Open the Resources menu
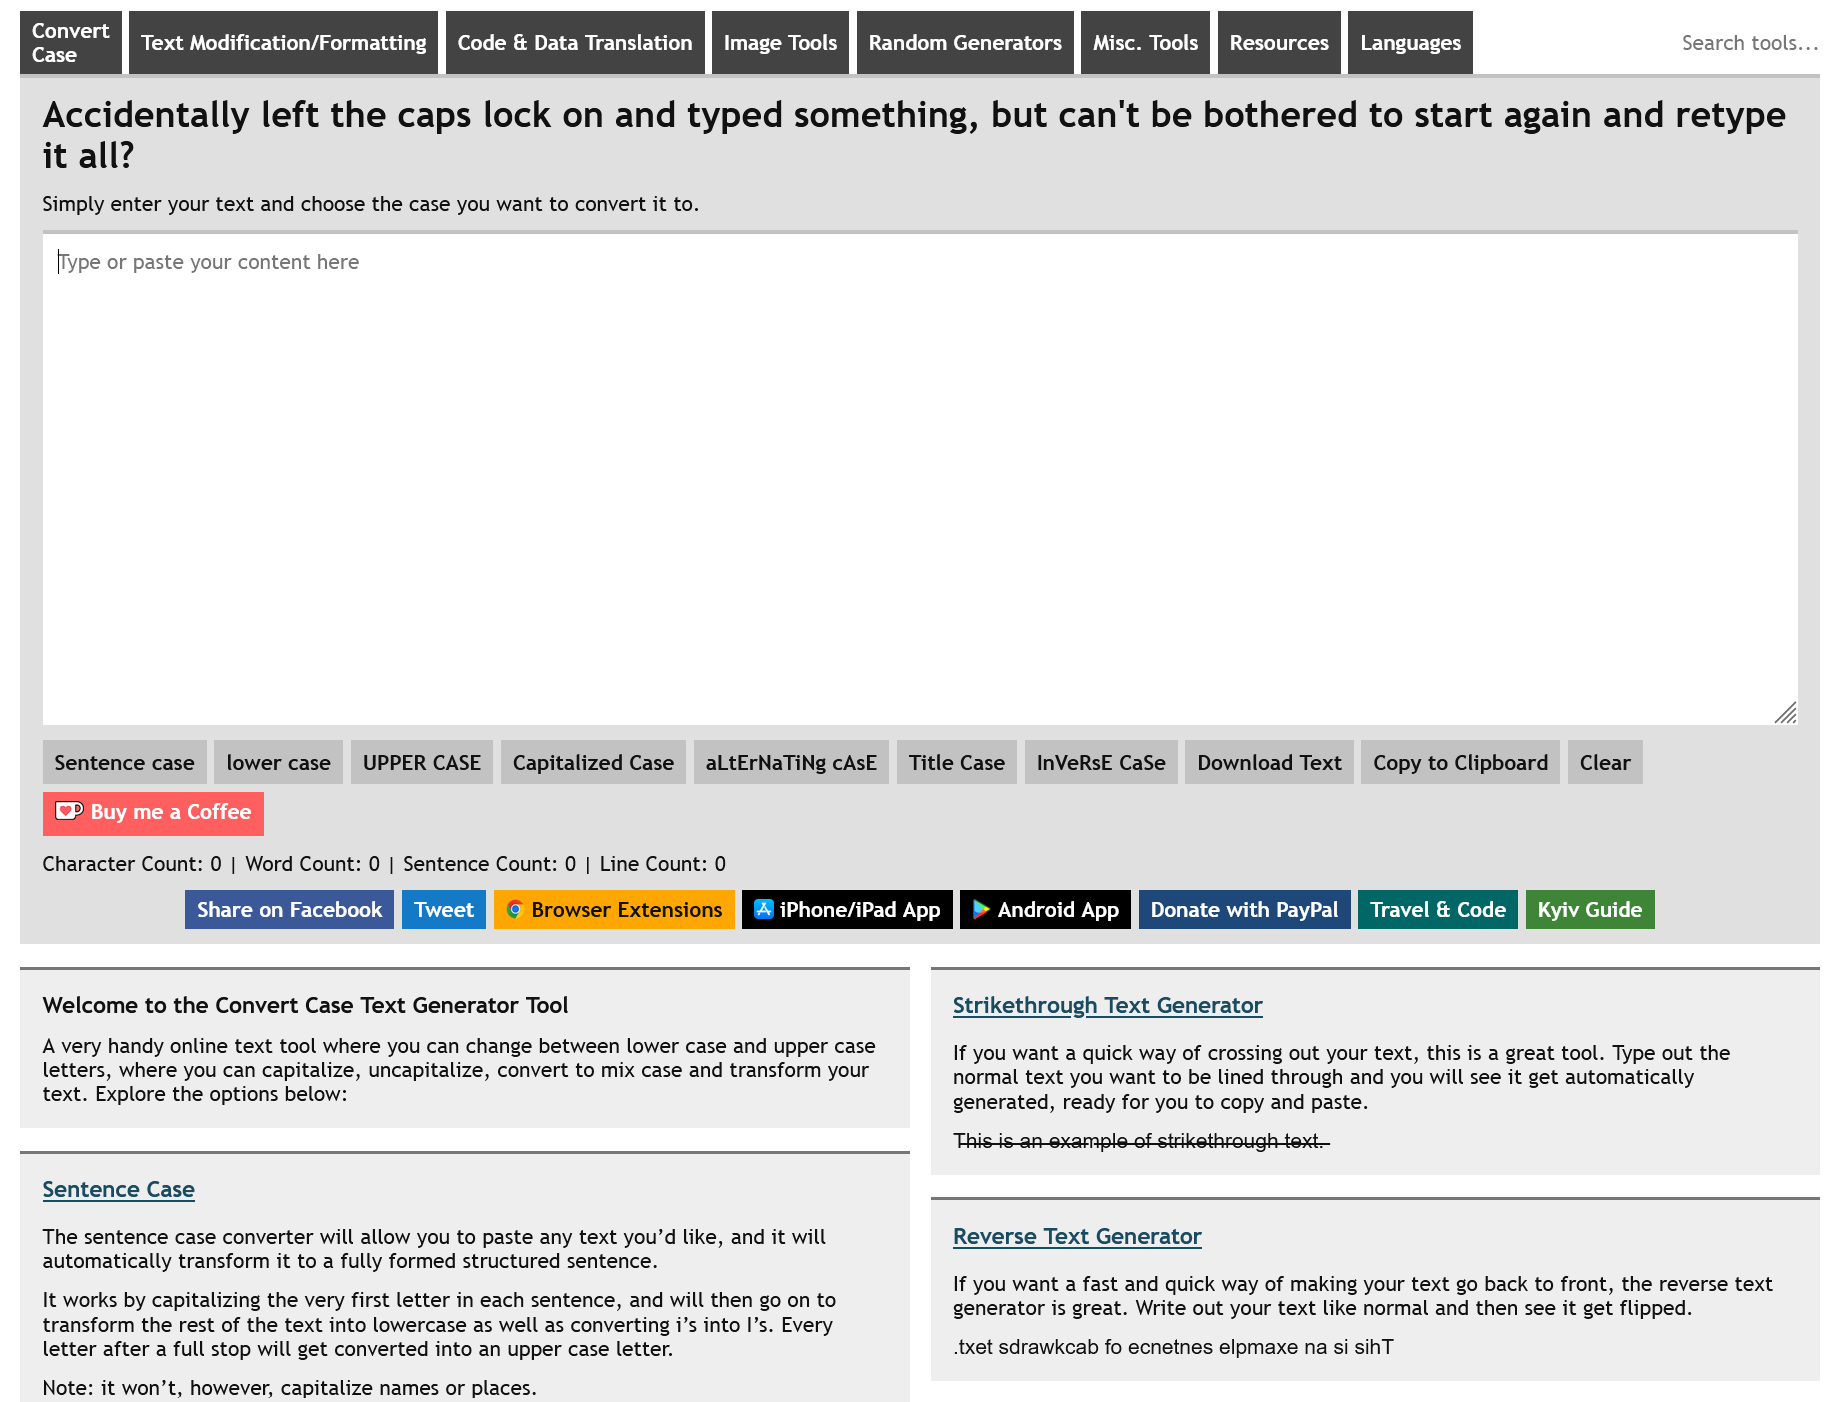The height and width of the screenshot is (1402, 1831). (1279, 43)
